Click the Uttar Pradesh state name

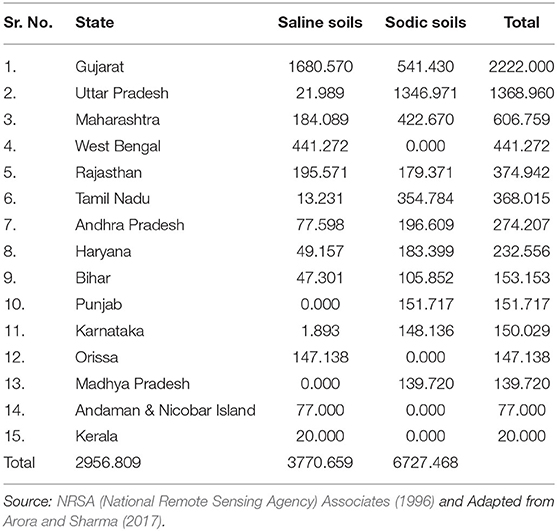122,93
